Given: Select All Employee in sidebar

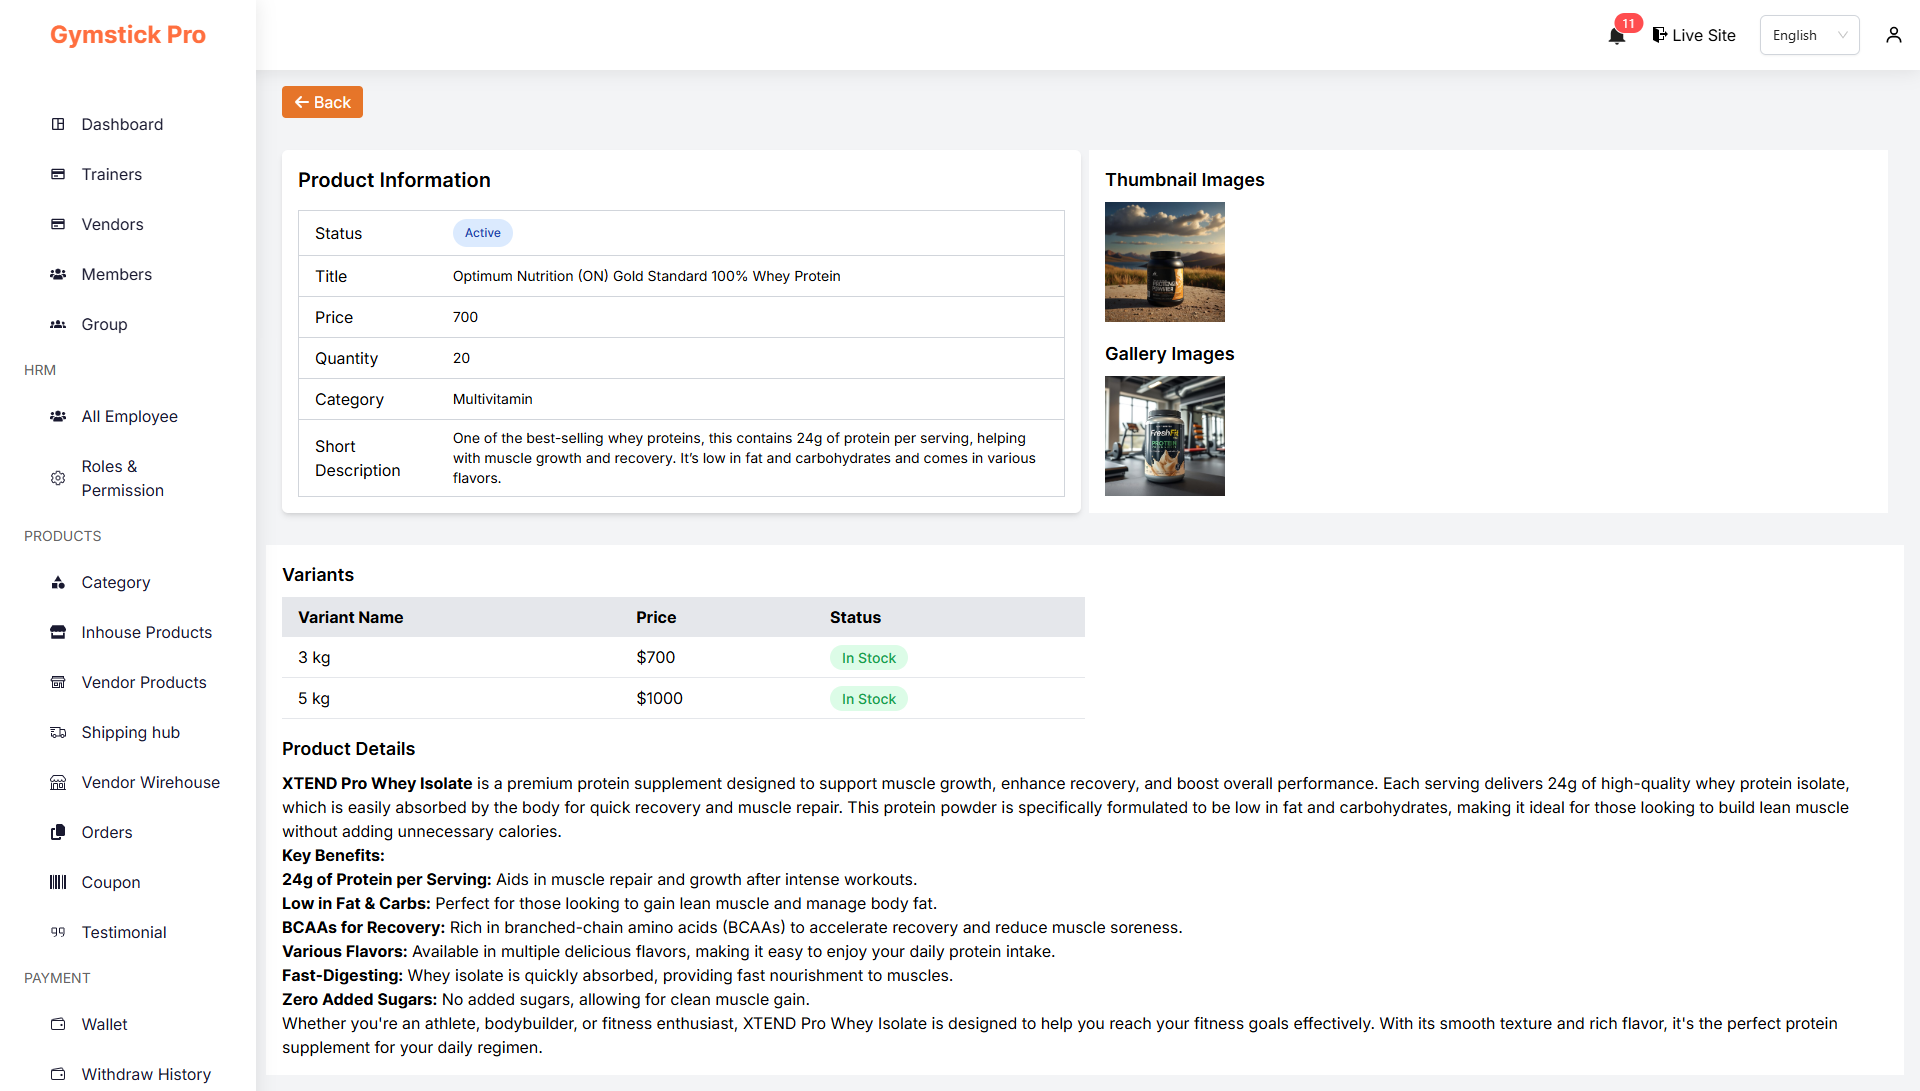Looking at the screenshot, I should tap(129, 416).
